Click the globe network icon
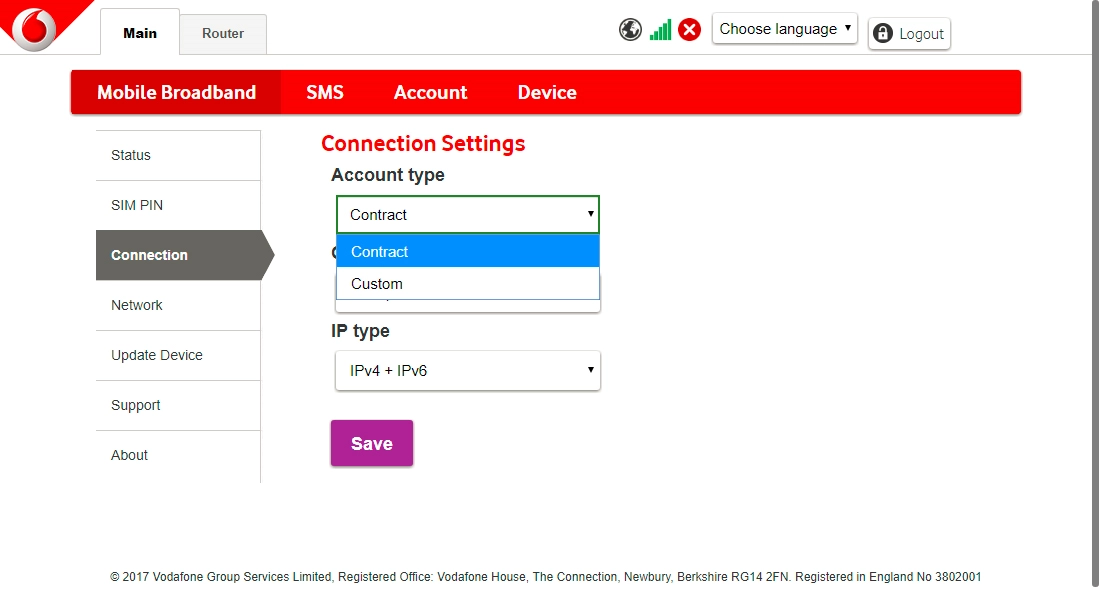Image resolution: width=1099 pixels, height=608 pixels. 630,29
